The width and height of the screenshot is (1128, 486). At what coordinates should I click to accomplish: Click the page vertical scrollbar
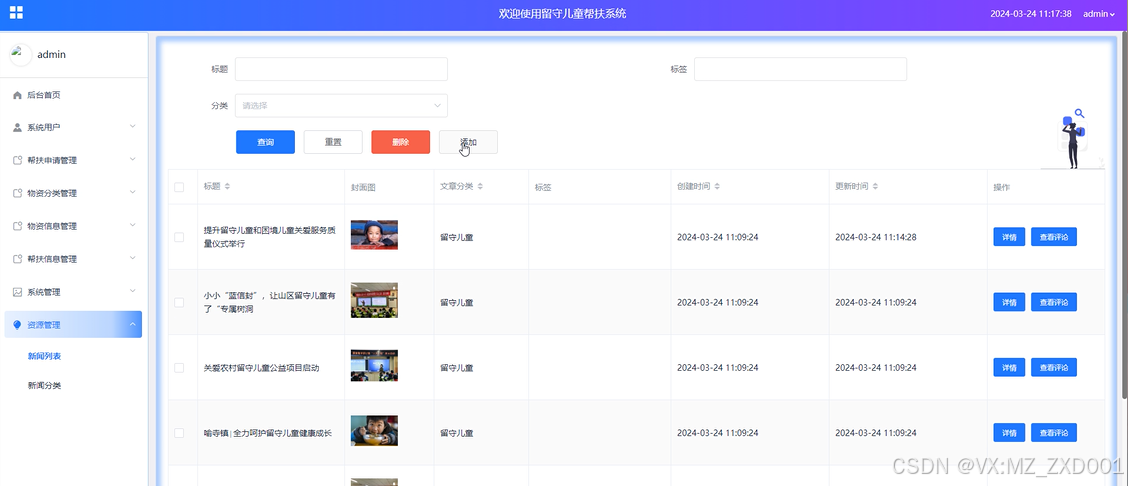[x=1124, y=216]
